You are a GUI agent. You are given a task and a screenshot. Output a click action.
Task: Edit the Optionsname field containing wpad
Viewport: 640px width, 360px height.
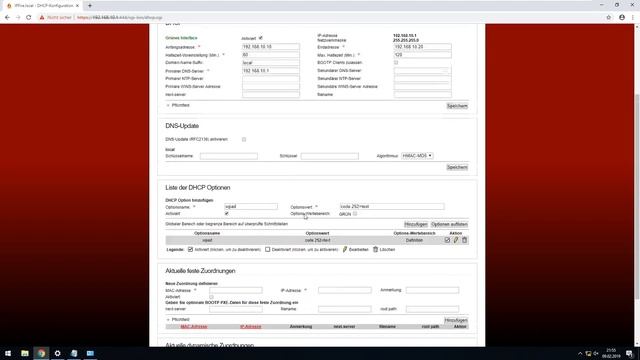pos(251,207)
